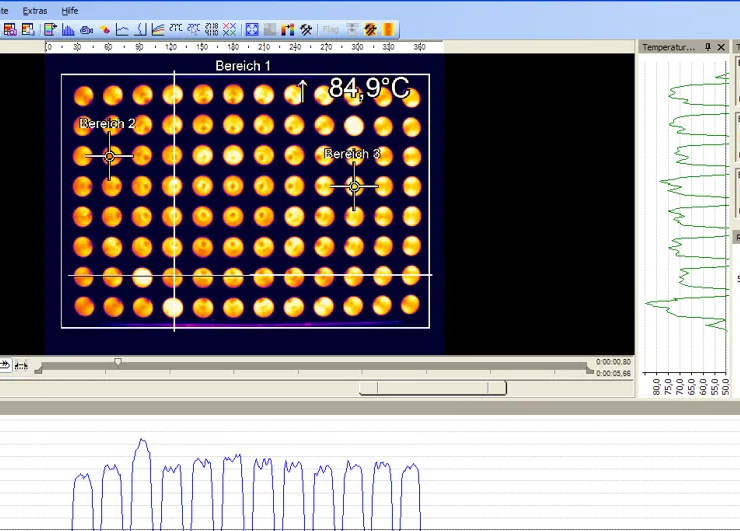The width and height of the screenshot is (740, 531).
Task: Click the playback slider thumb on timeline
Action: click(118, 363)
